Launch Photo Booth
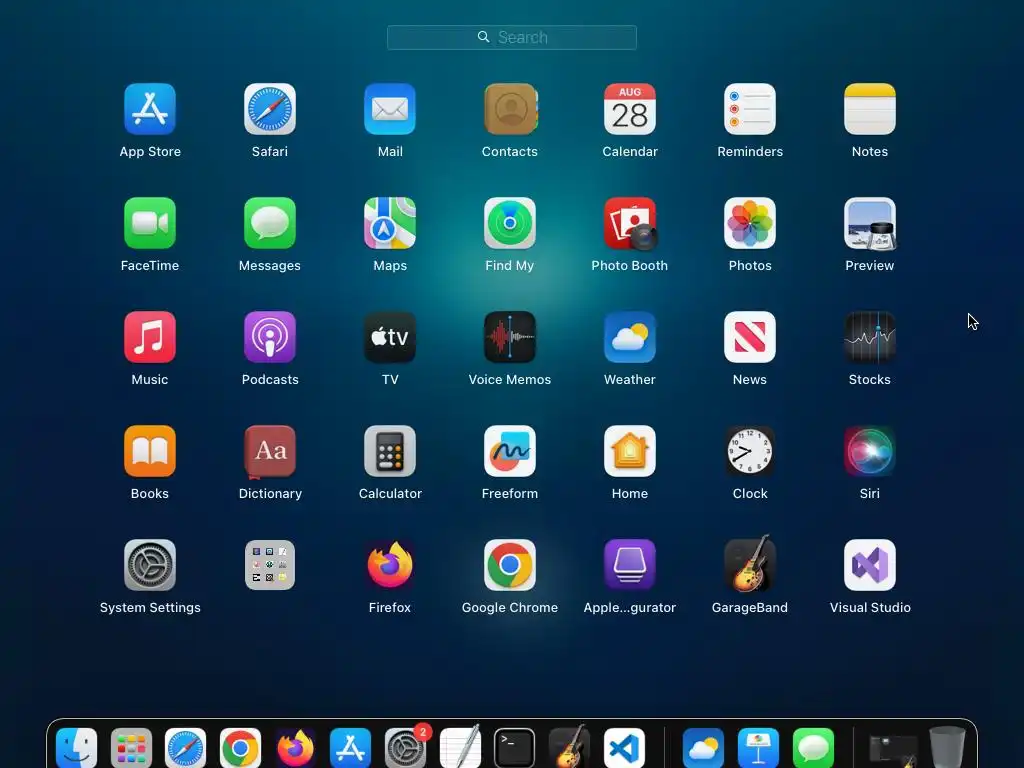The height and width of the screenshot is (768, 1024). click(x=630, y=223)
